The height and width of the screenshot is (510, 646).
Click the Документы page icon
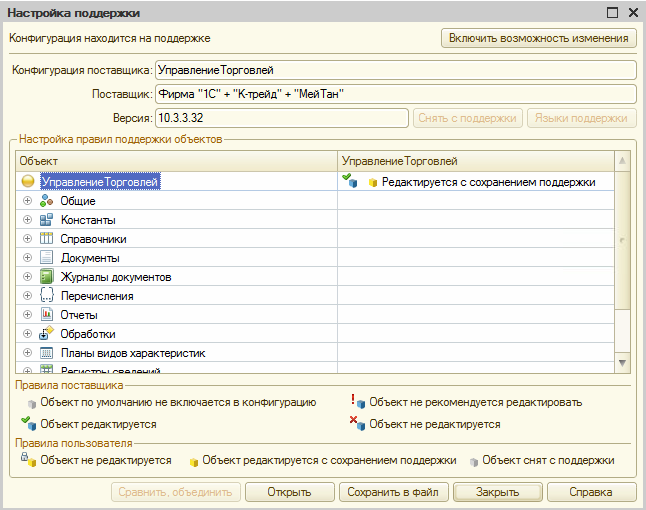click(x=46, y=257)
